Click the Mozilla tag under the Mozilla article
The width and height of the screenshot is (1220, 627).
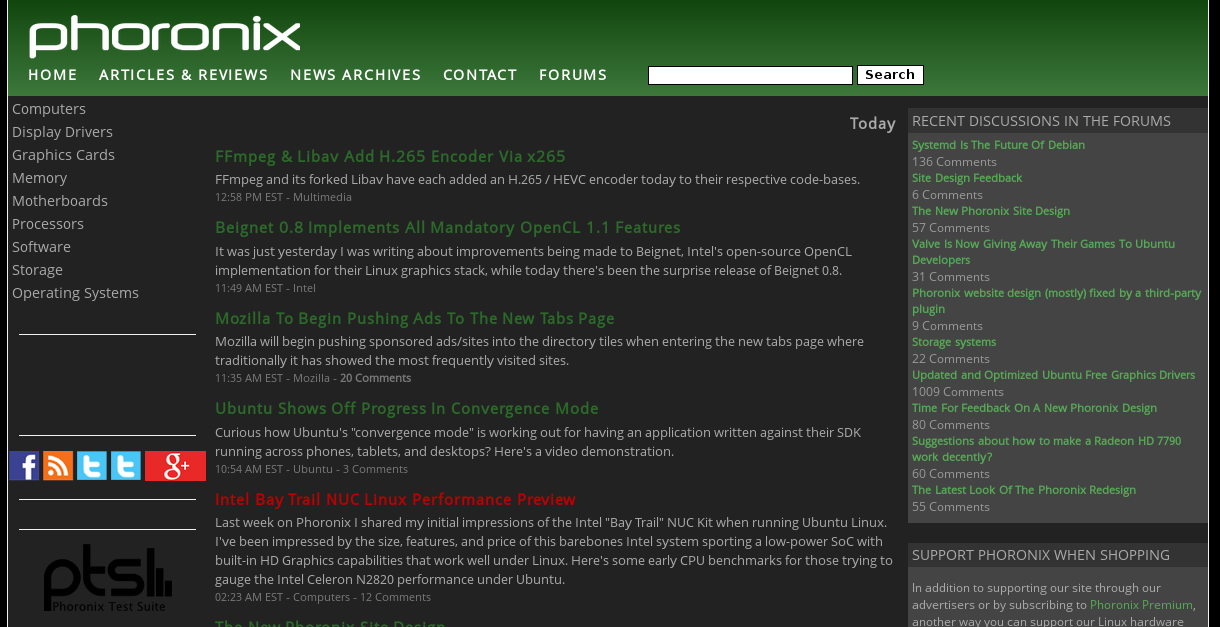click(311, 378)
